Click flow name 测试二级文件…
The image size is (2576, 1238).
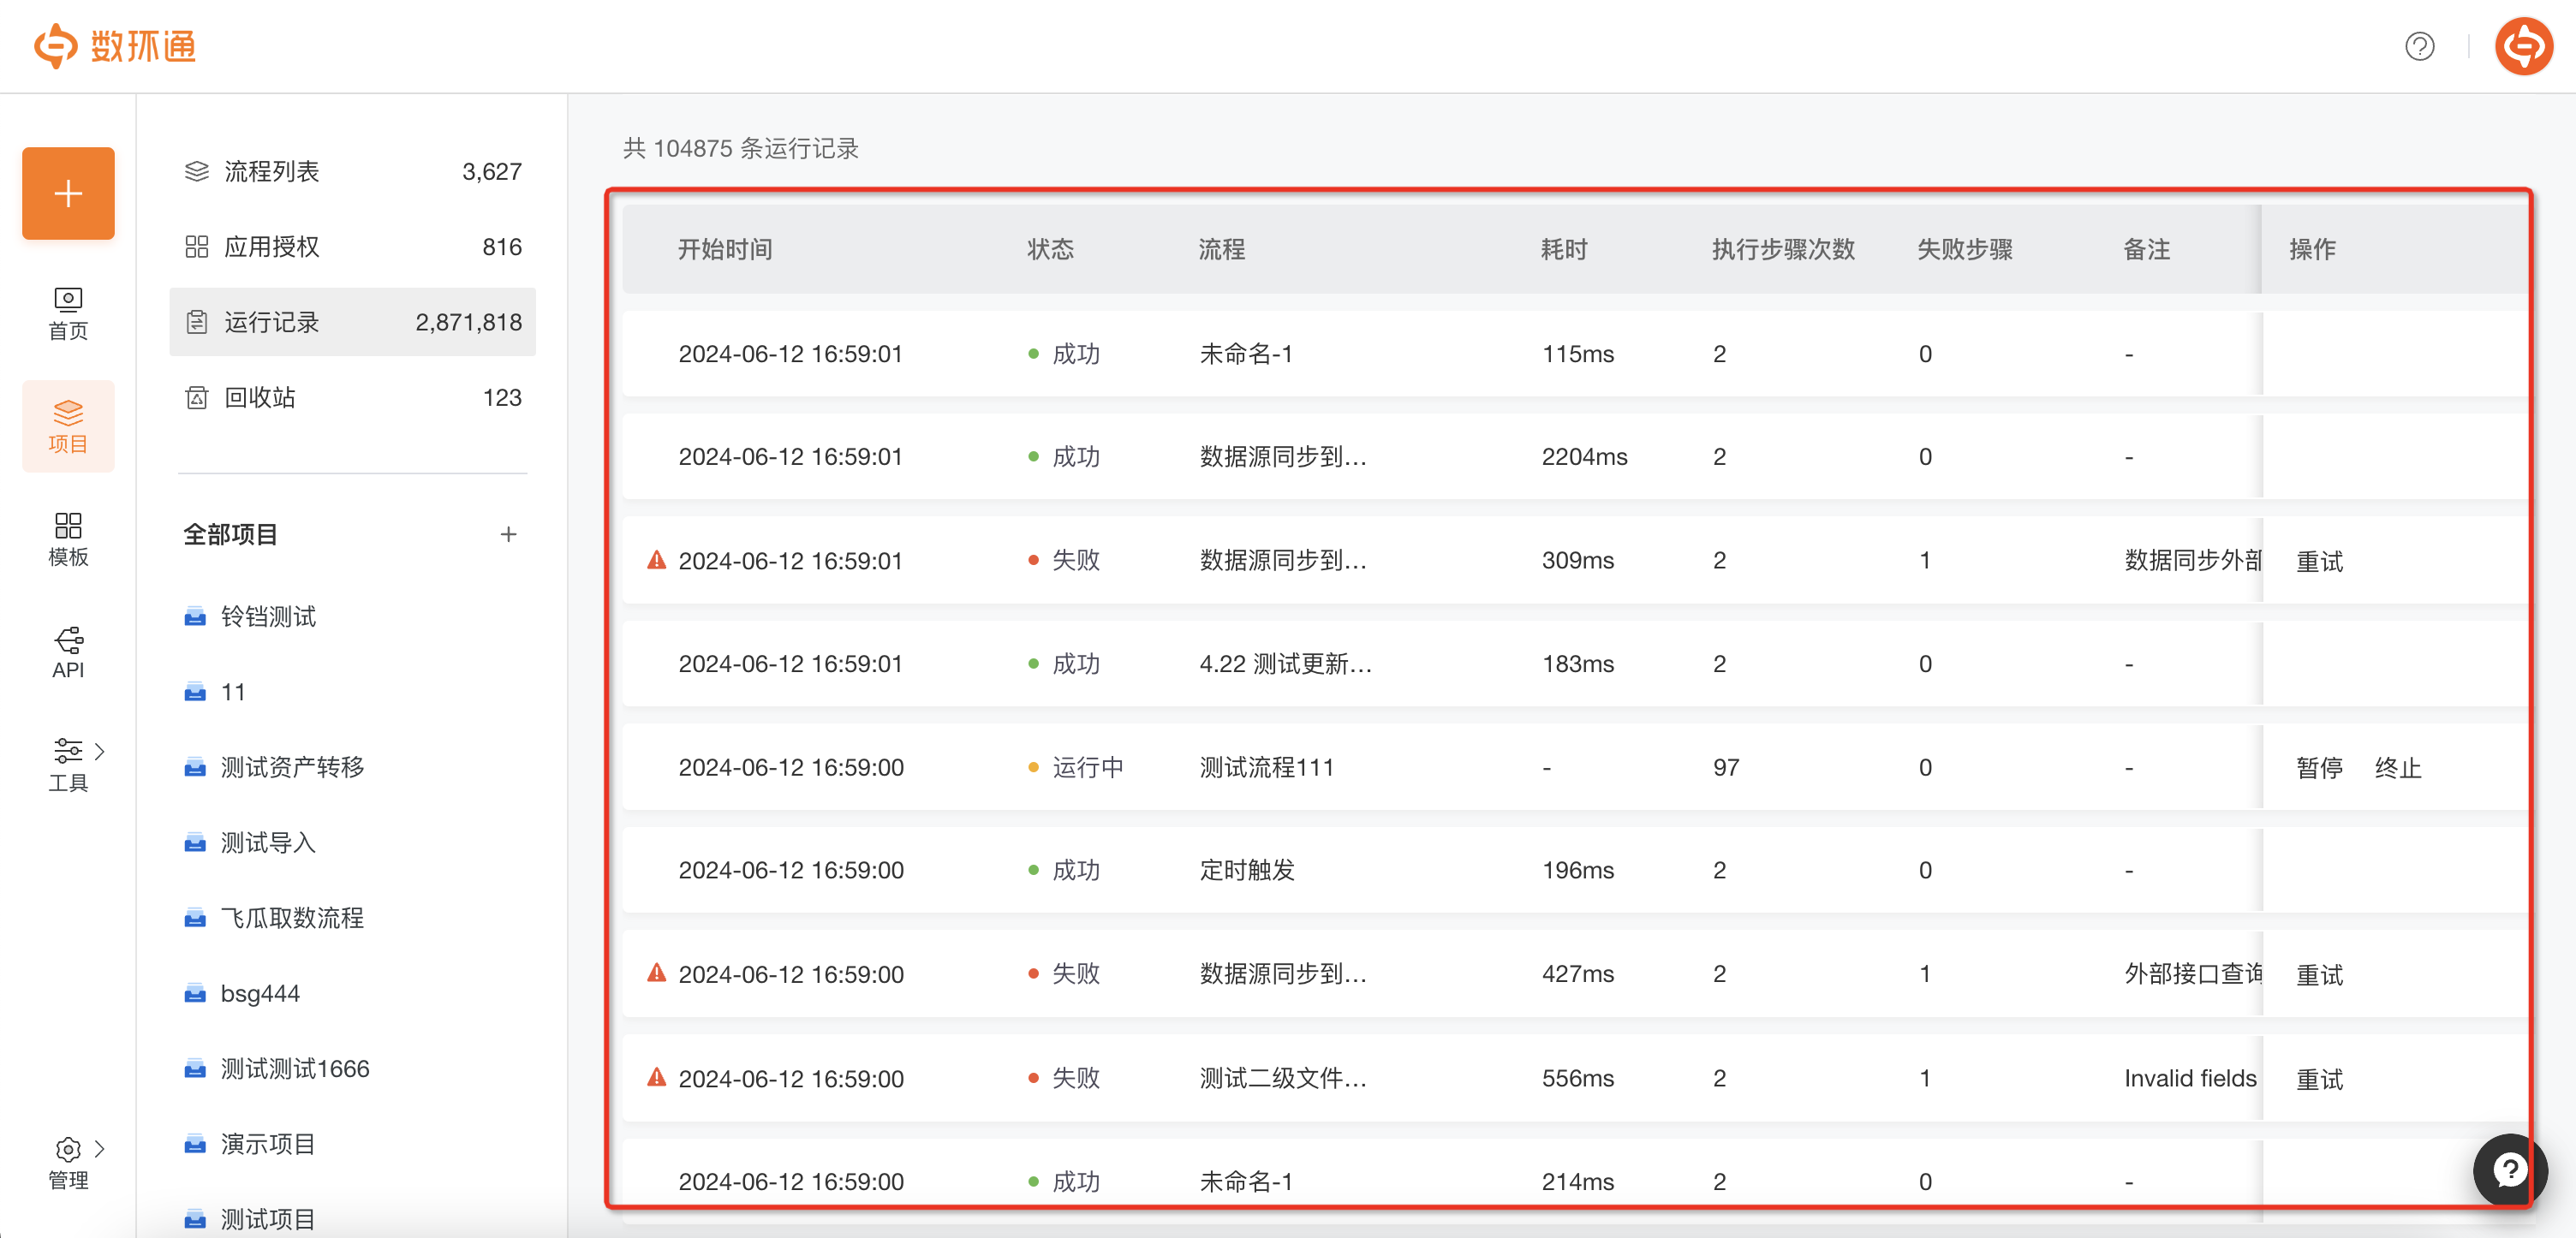[1283, 1078]
